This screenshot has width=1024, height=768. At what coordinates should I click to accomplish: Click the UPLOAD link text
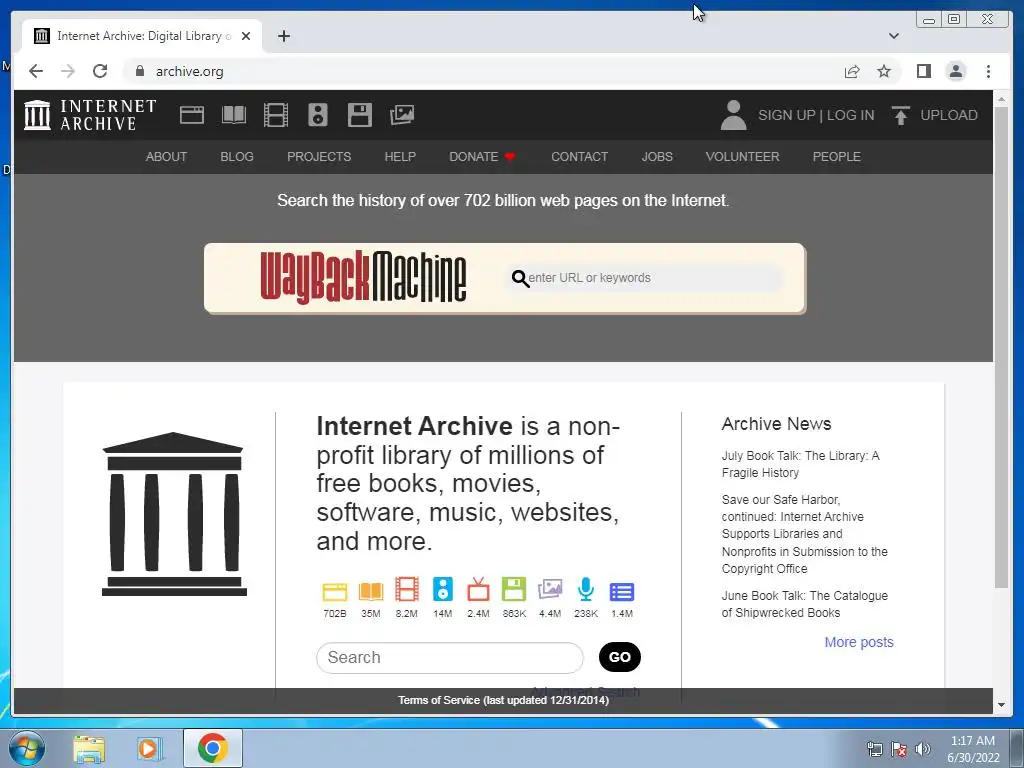click(948, 115)
